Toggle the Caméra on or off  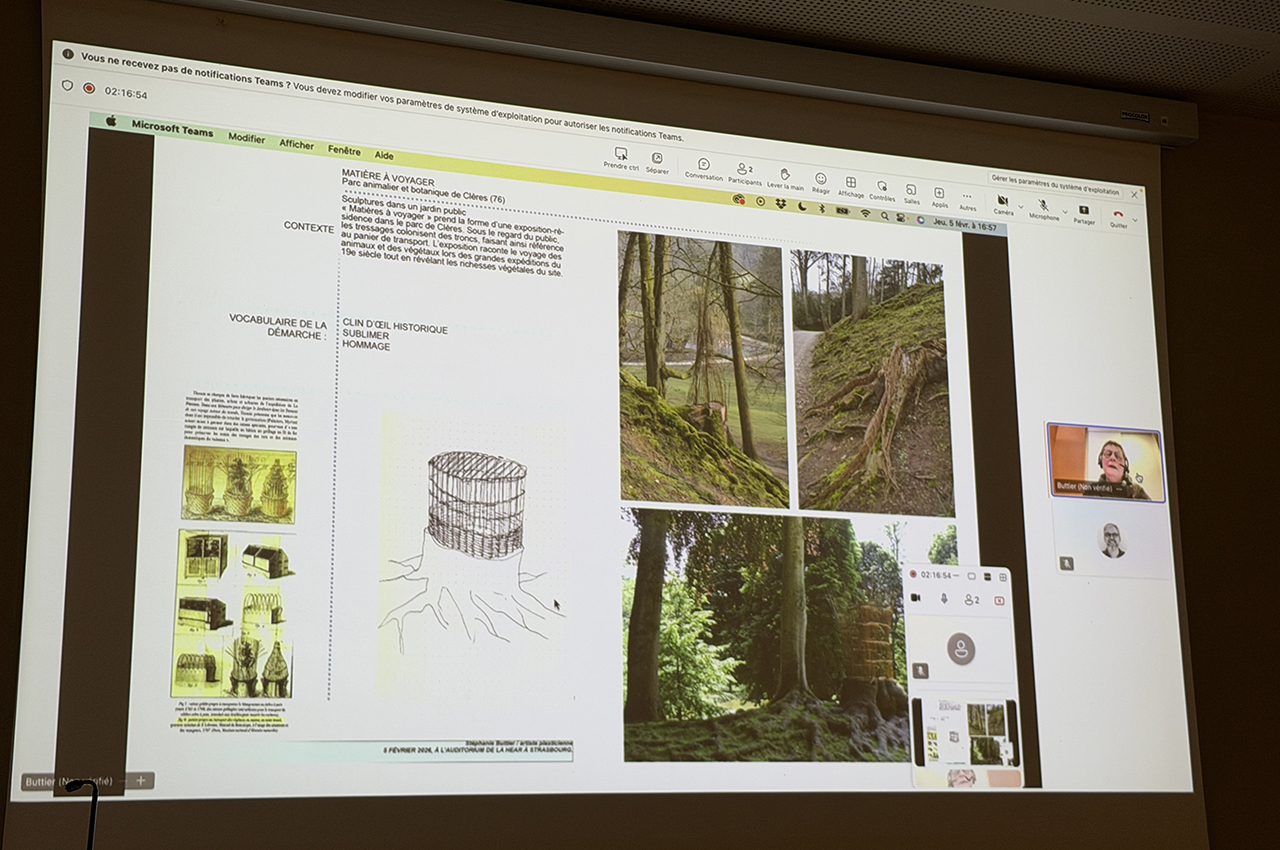coord(1003,200)
